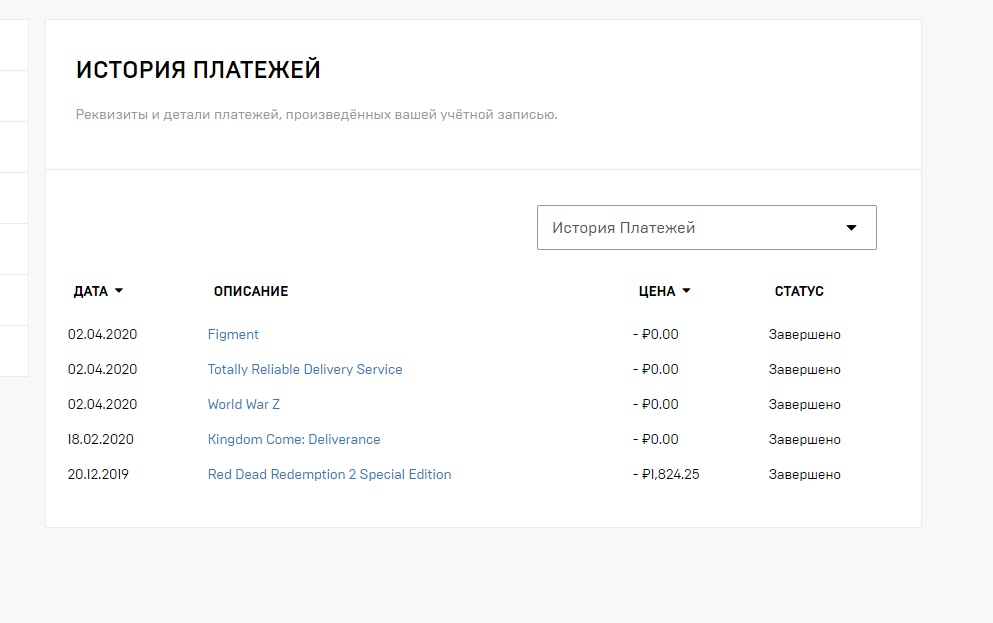
Task: Open the Figment purchase link
Action: [x=233, y=335]
